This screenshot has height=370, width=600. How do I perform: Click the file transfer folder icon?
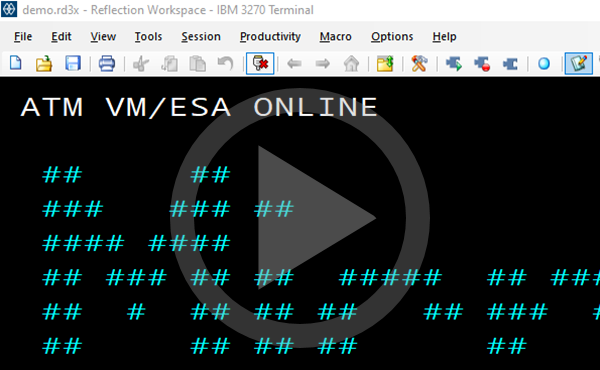[385, 64]
